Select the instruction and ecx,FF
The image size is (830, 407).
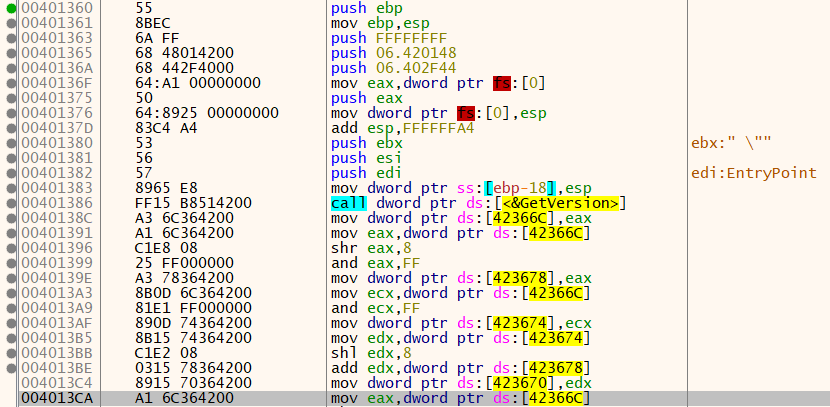pyautogui.click(x=376, y=307)
